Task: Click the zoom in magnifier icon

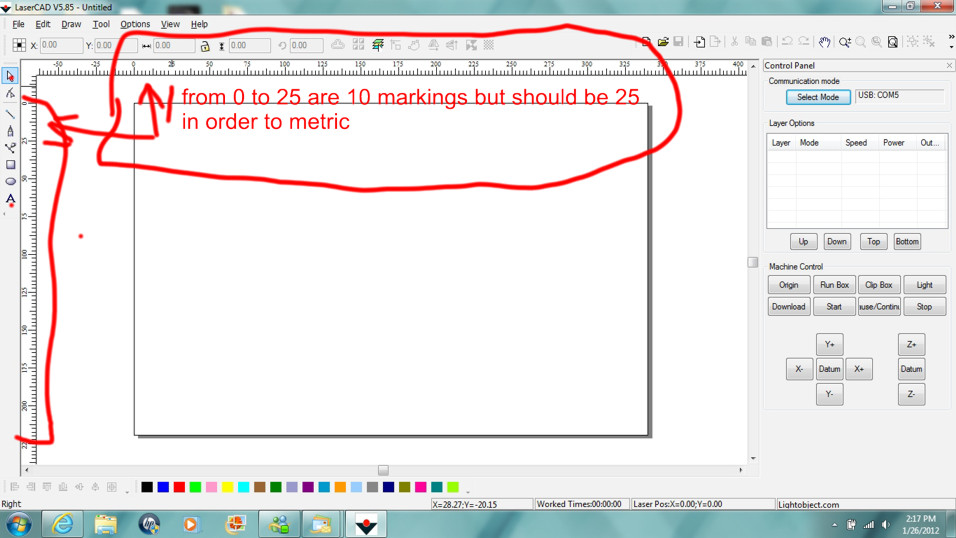Action: coord(844,43)
